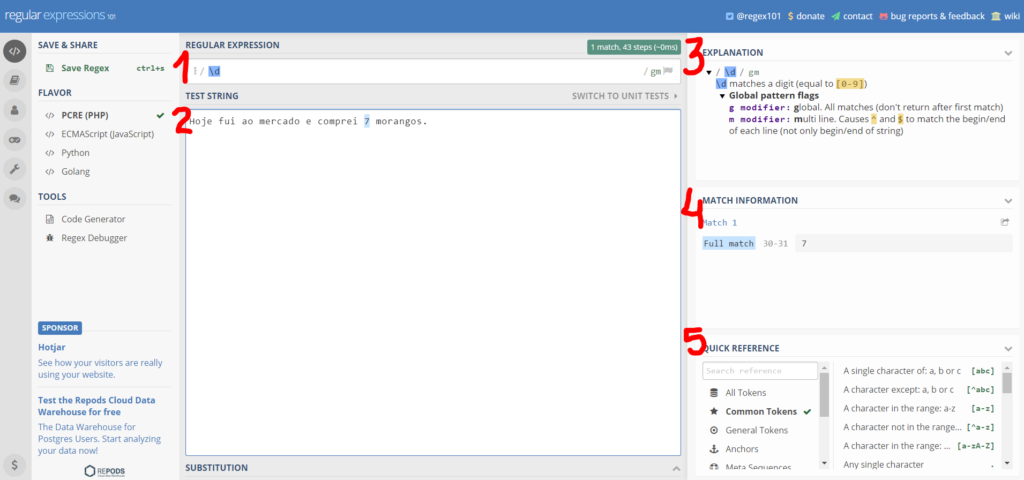Open the account user icon in sidebar
The width and height of the screenshot is (1024, 480).
[14, 110]
